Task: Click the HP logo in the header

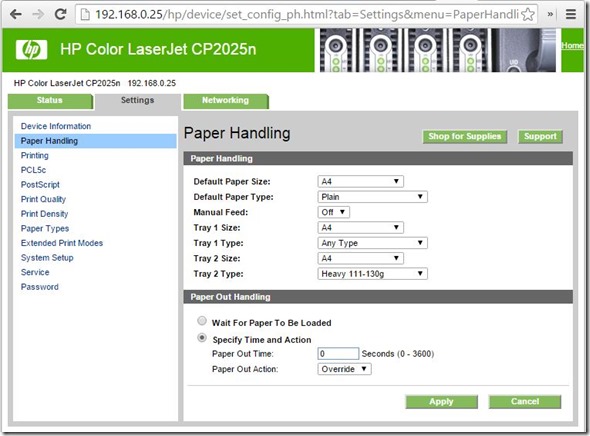Action: point(32,50)
